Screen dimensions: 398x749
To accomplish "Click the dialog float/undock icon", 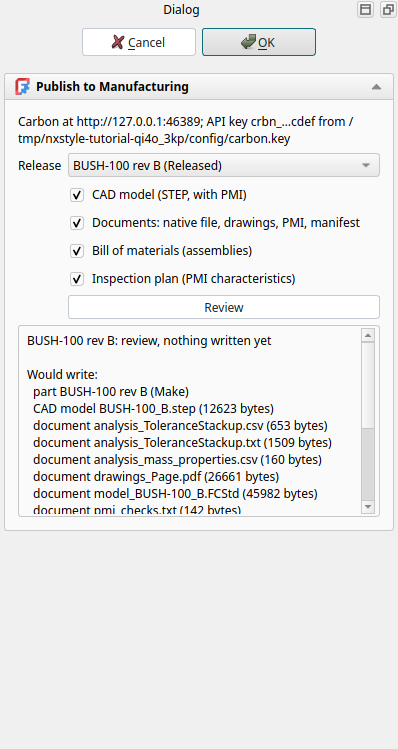I will tap(387, 10).
